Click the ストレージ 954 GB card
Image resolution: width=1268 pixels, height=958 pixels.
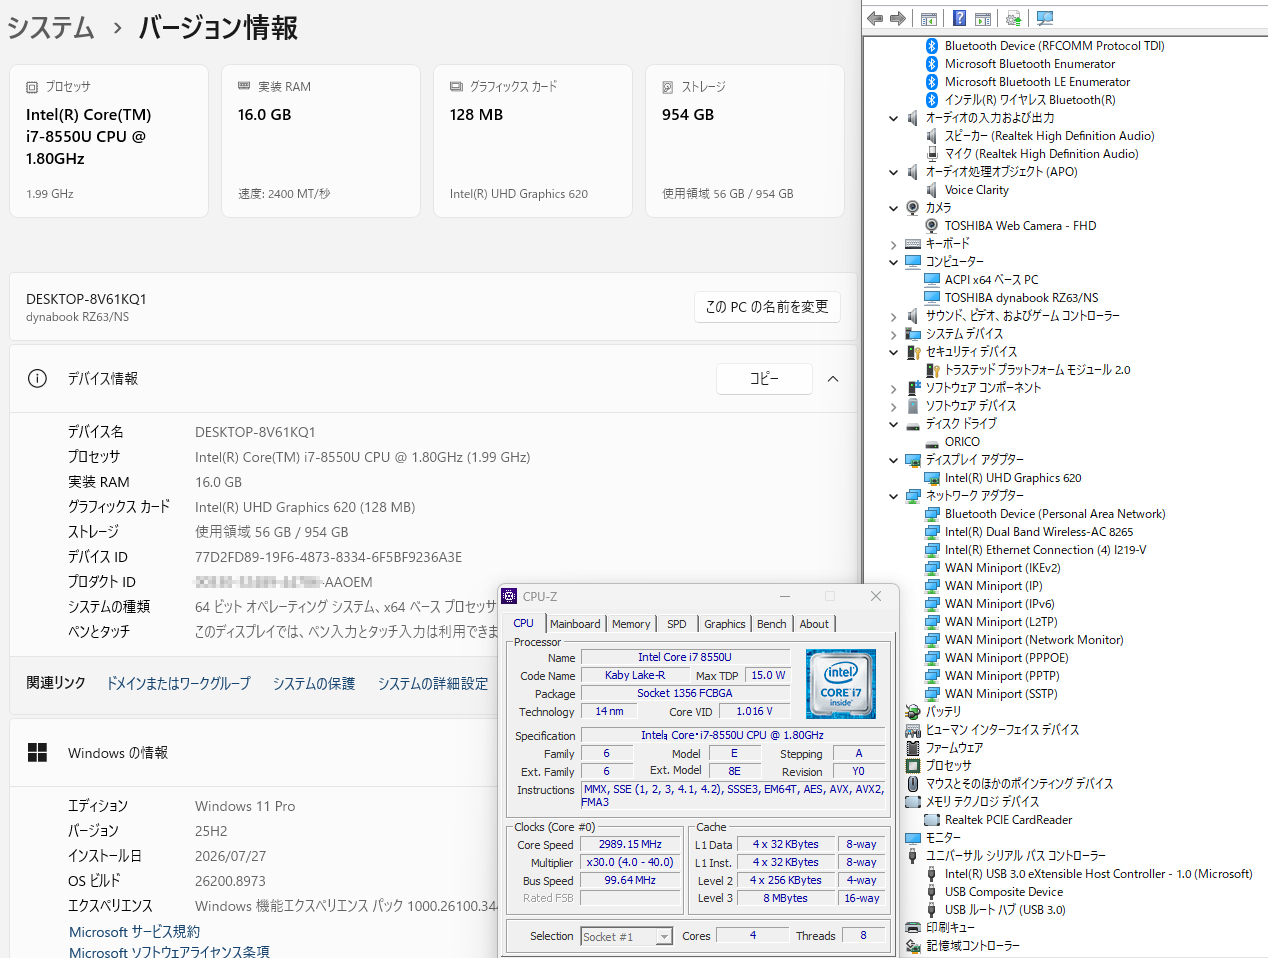tap(745, 141)
